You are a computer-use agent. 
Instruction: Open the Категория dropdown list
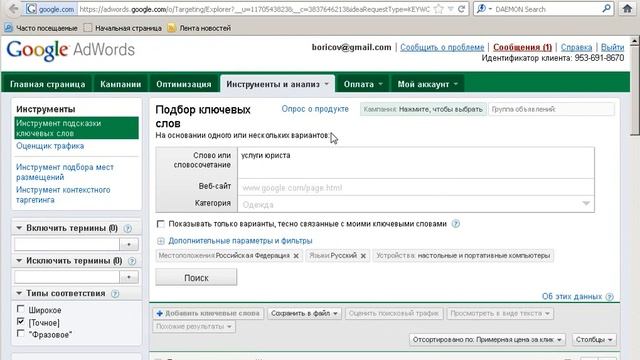click(x=586, y=203)
